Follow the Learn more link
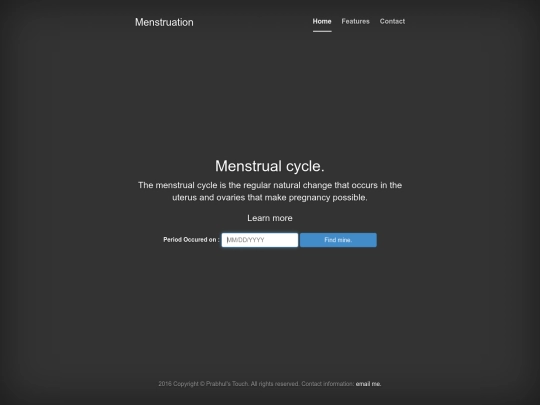Viewport: 540px width, 405px height. click(x=270, y=218)
